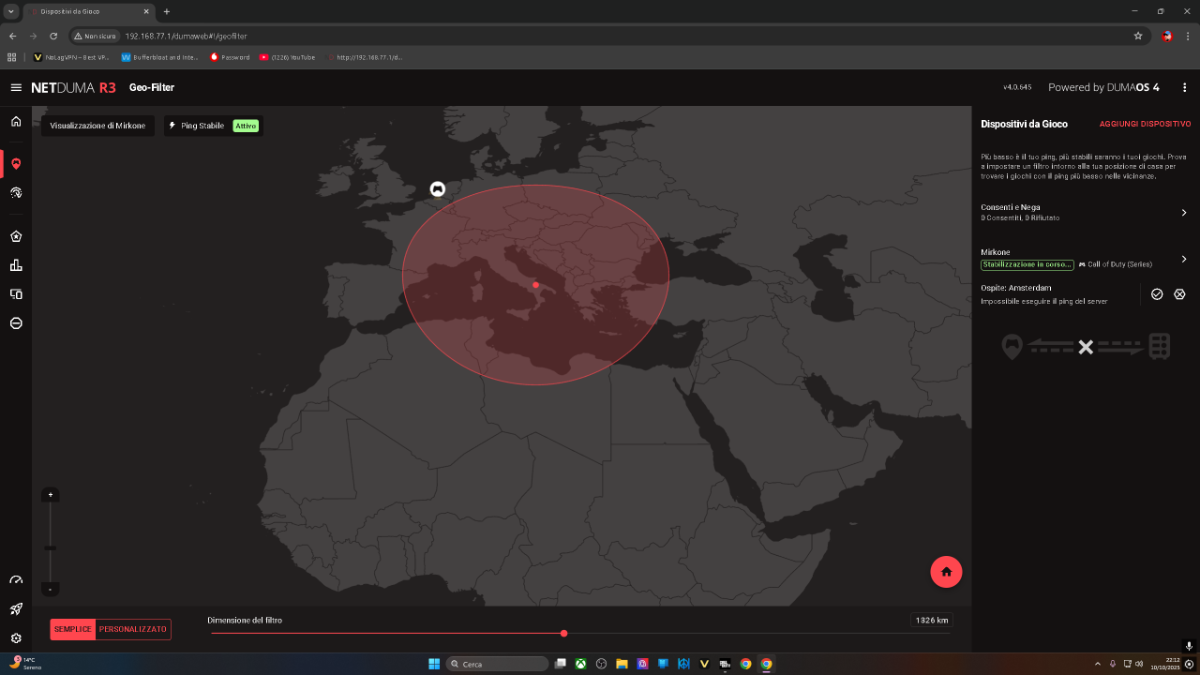Click the filter size slider handle
Screen dimensions: 1200x675
tap(564, 633)
